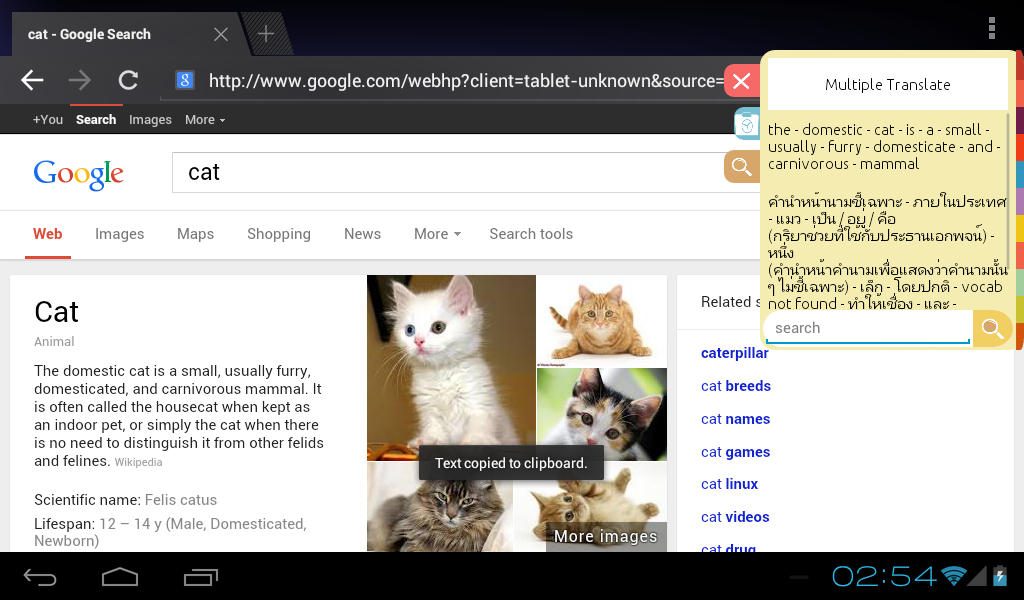
Task: Expand the More dropdown in the results tabs
Action: point(438,234)
